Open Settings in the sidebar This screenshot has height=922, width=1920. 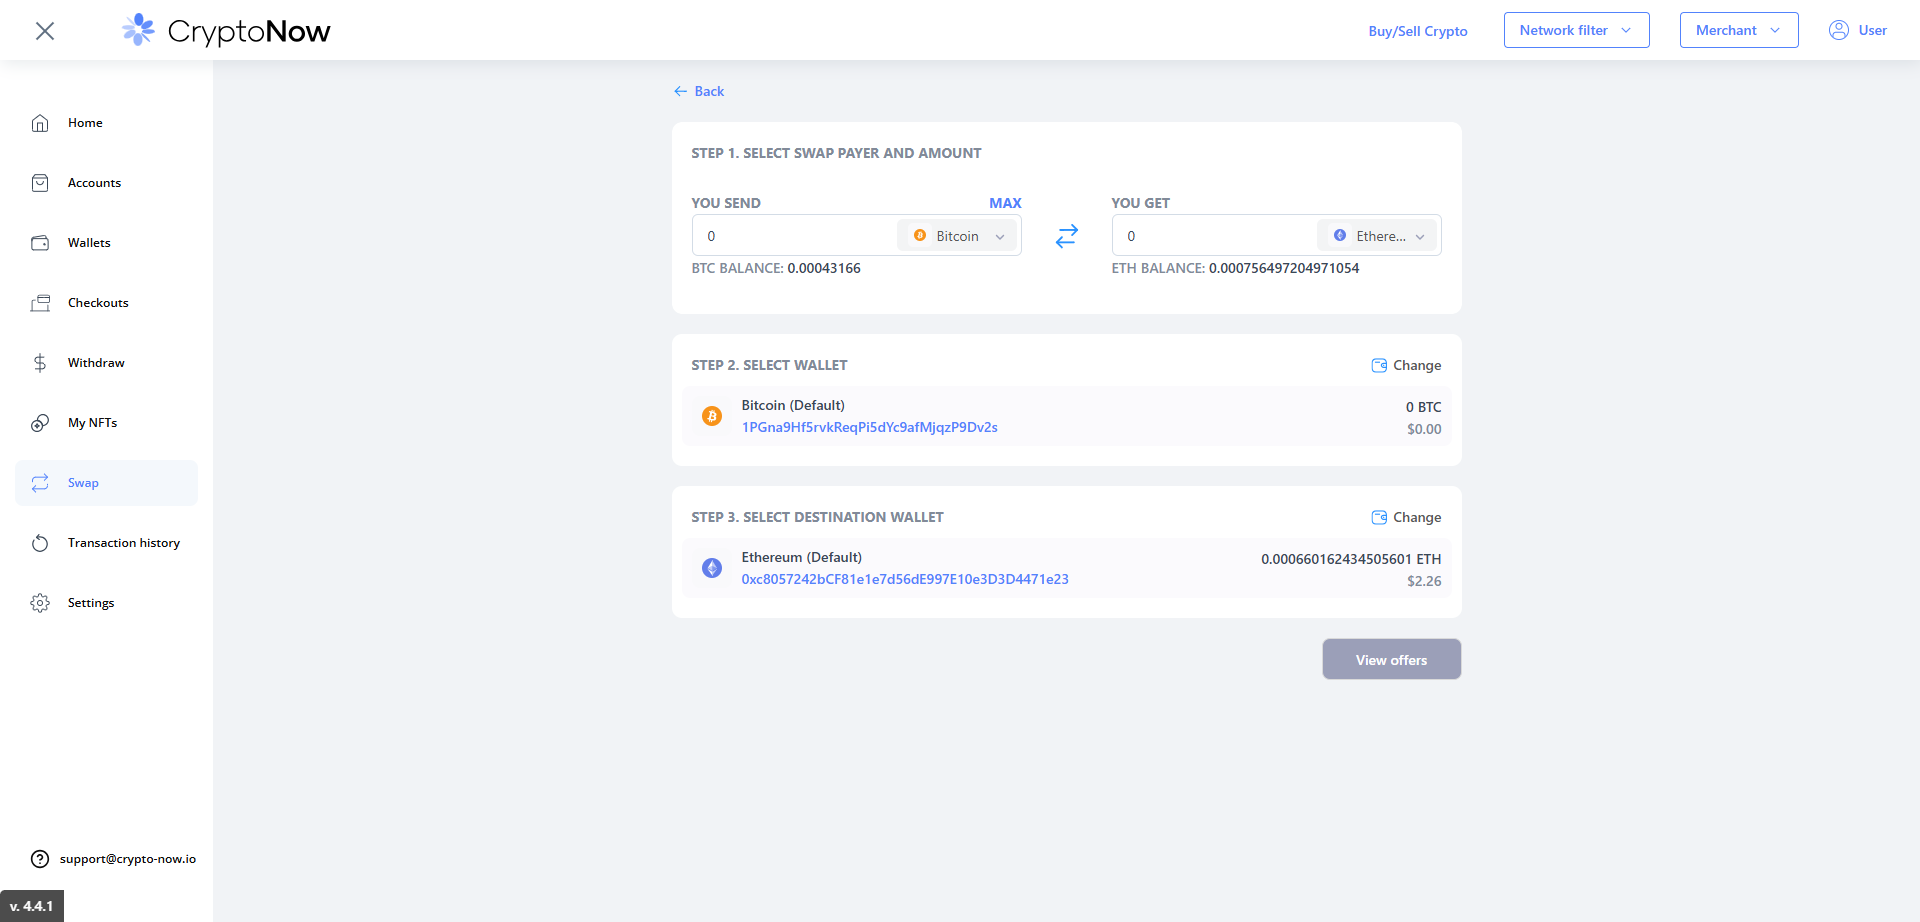tap(106, 603)
